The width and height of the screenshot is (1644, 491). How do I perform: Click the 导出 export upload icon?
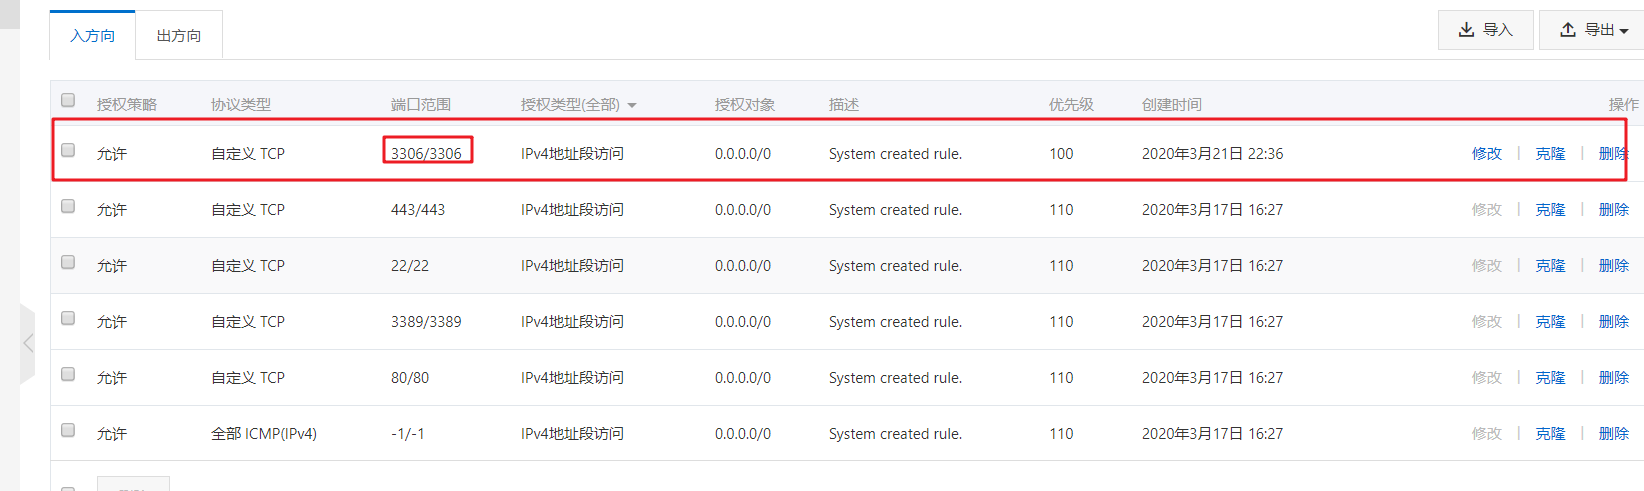tap(1568, 30)
